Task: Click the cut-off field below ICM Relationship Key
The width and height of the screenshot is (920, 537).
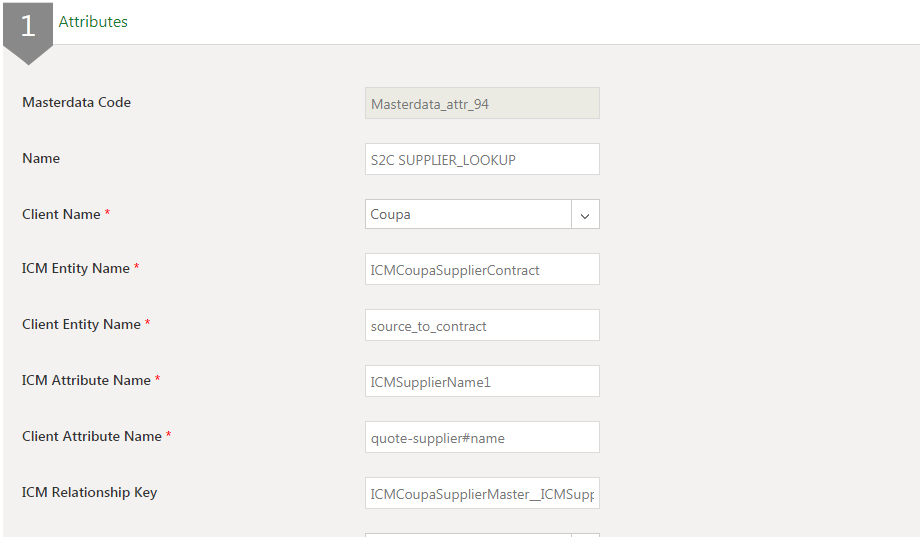Action: pyautogui.click(x=482, y=534)
